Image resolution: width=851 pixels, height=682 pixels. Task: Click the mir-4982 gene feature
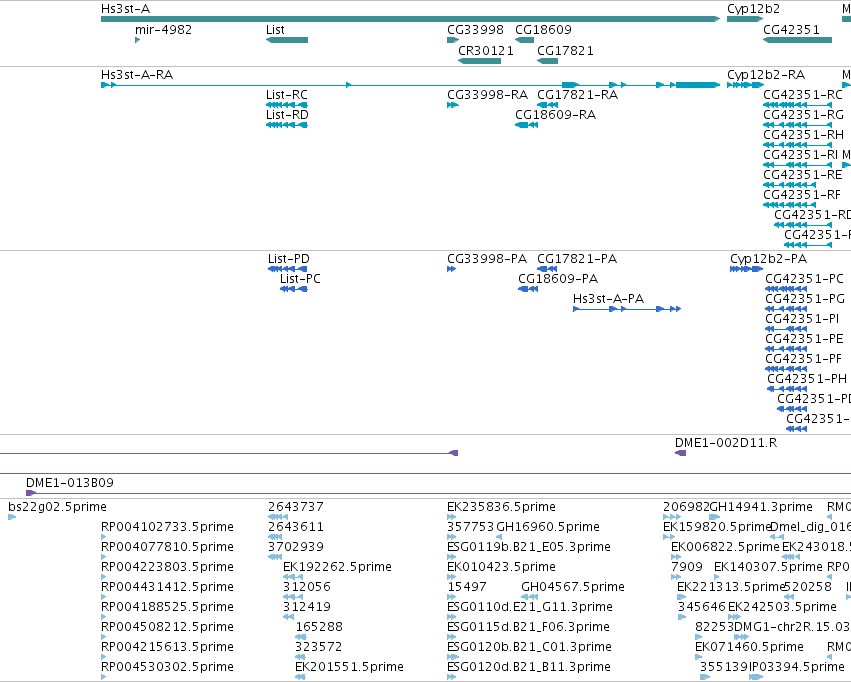click(137, 40)
